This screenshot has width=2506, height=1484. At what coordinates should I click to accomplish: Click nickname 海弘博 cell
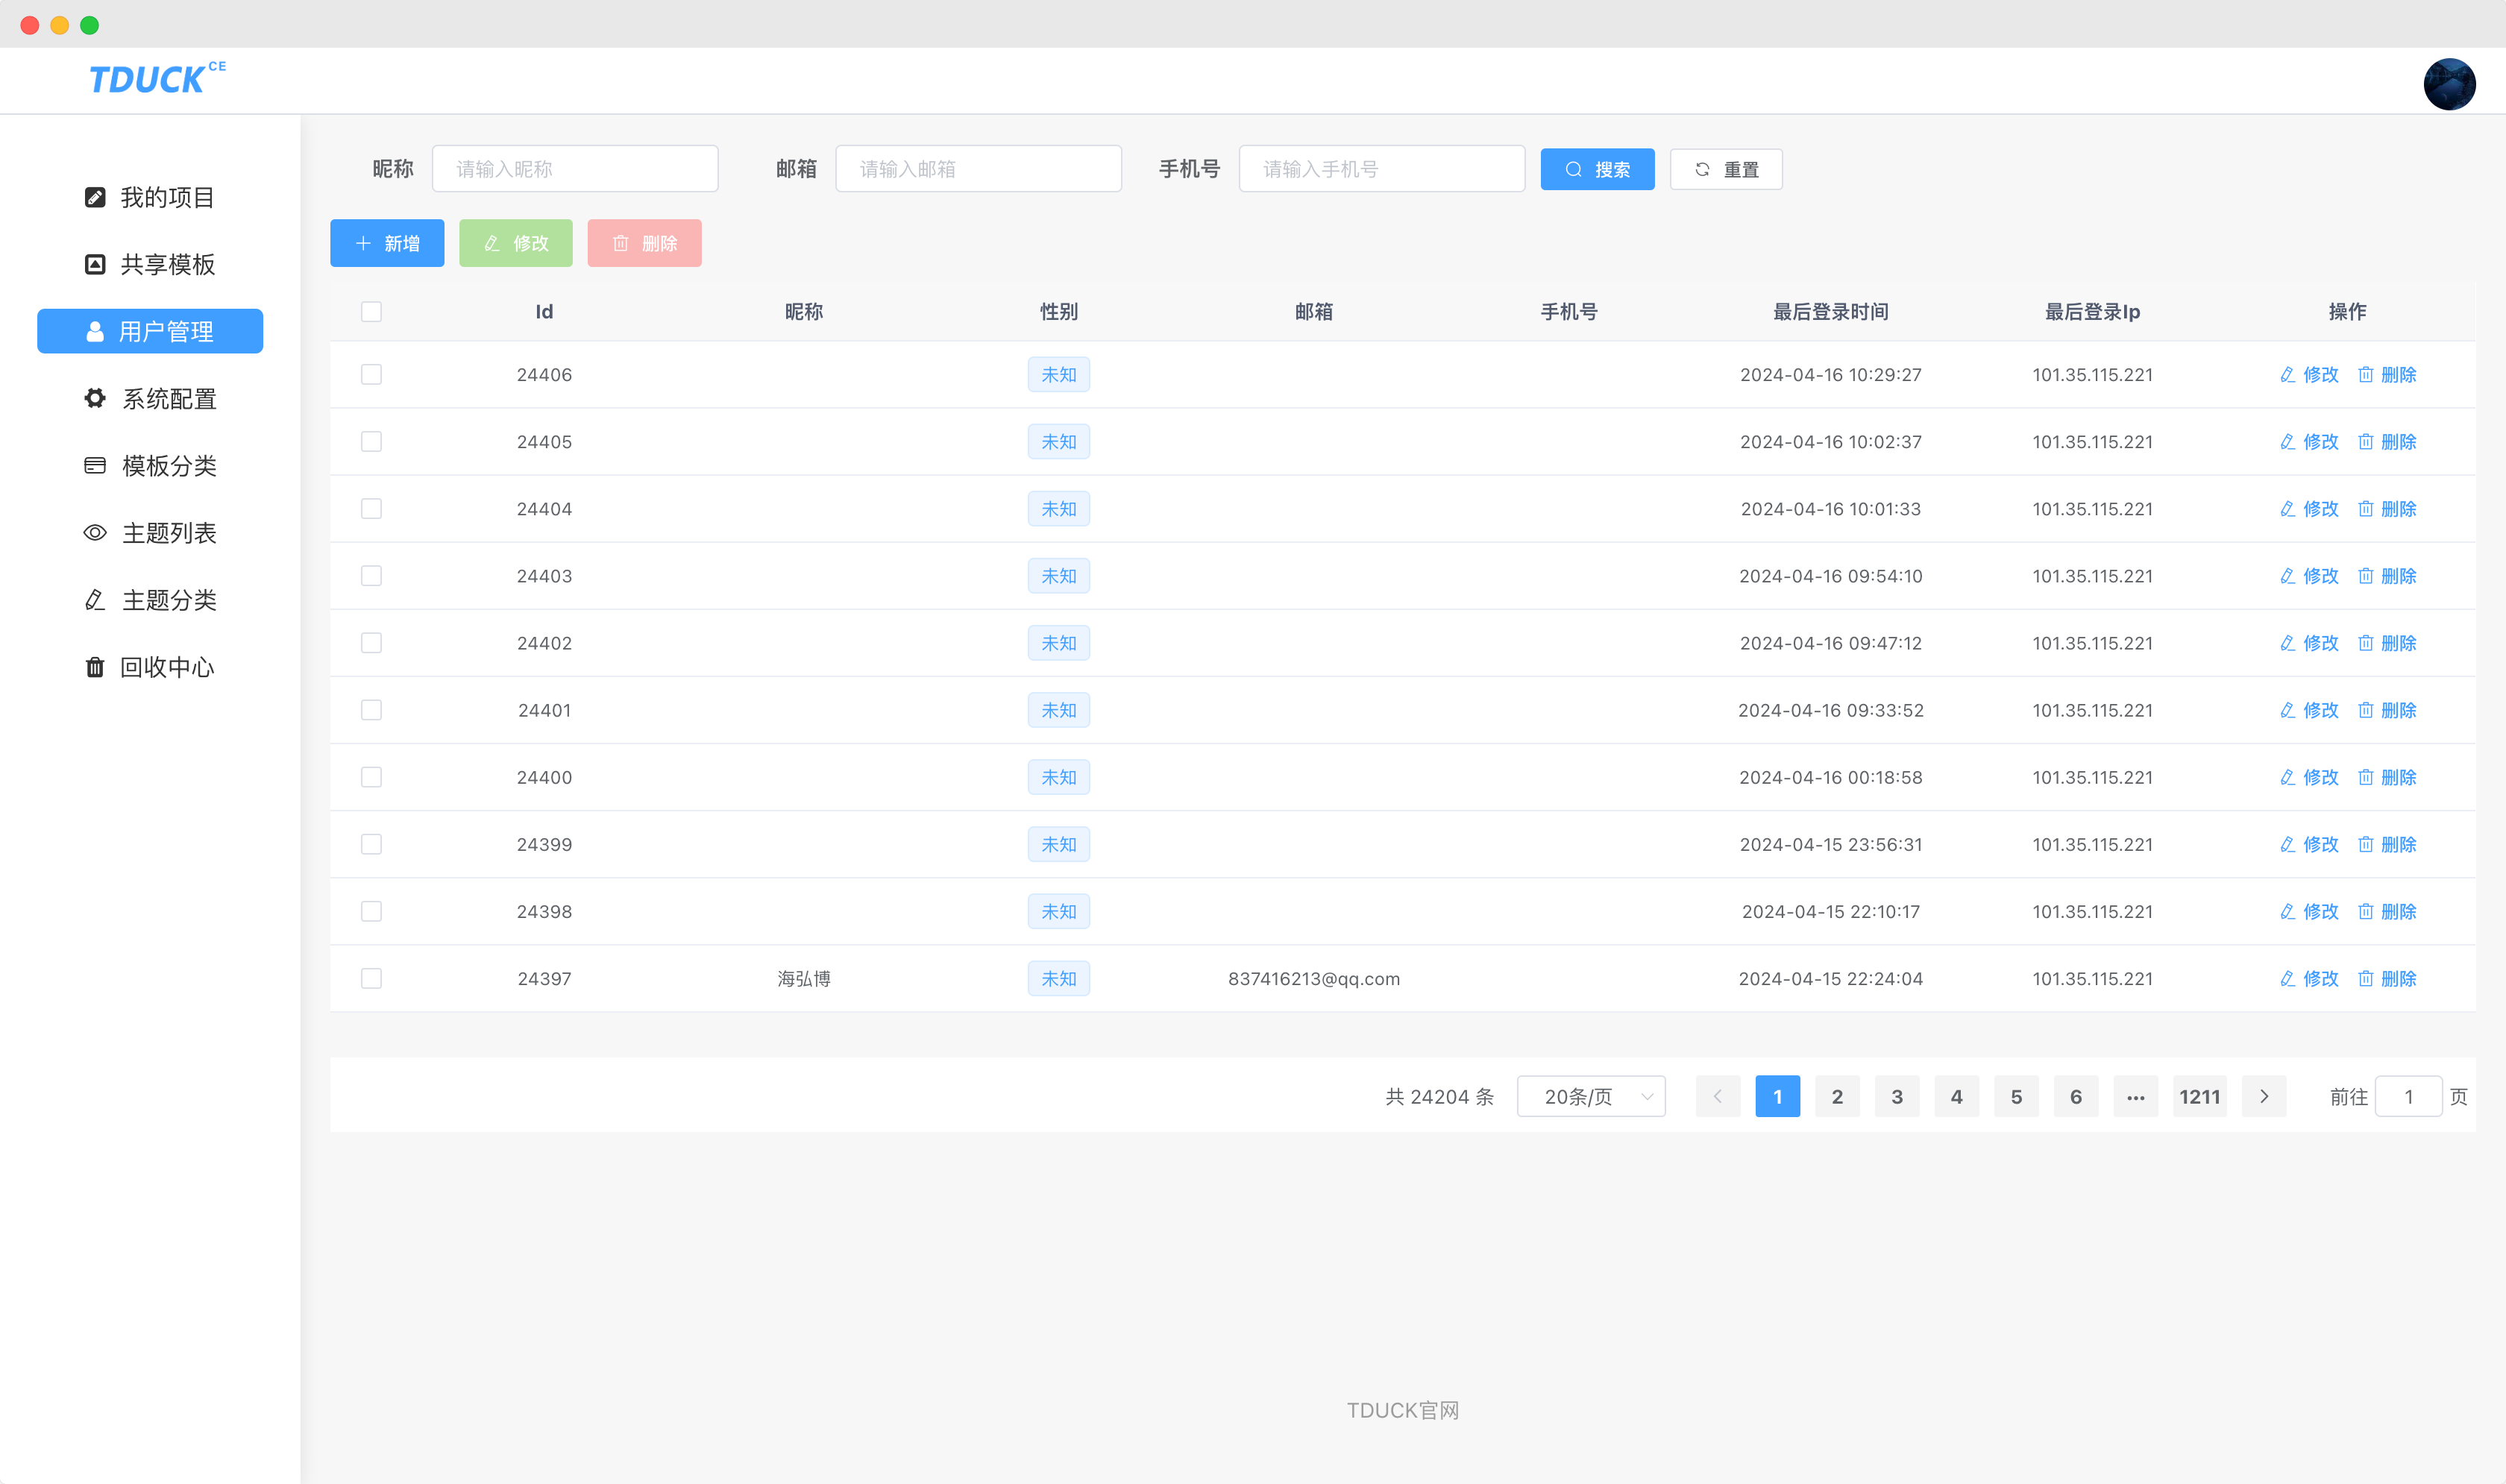tap(803, 978)
